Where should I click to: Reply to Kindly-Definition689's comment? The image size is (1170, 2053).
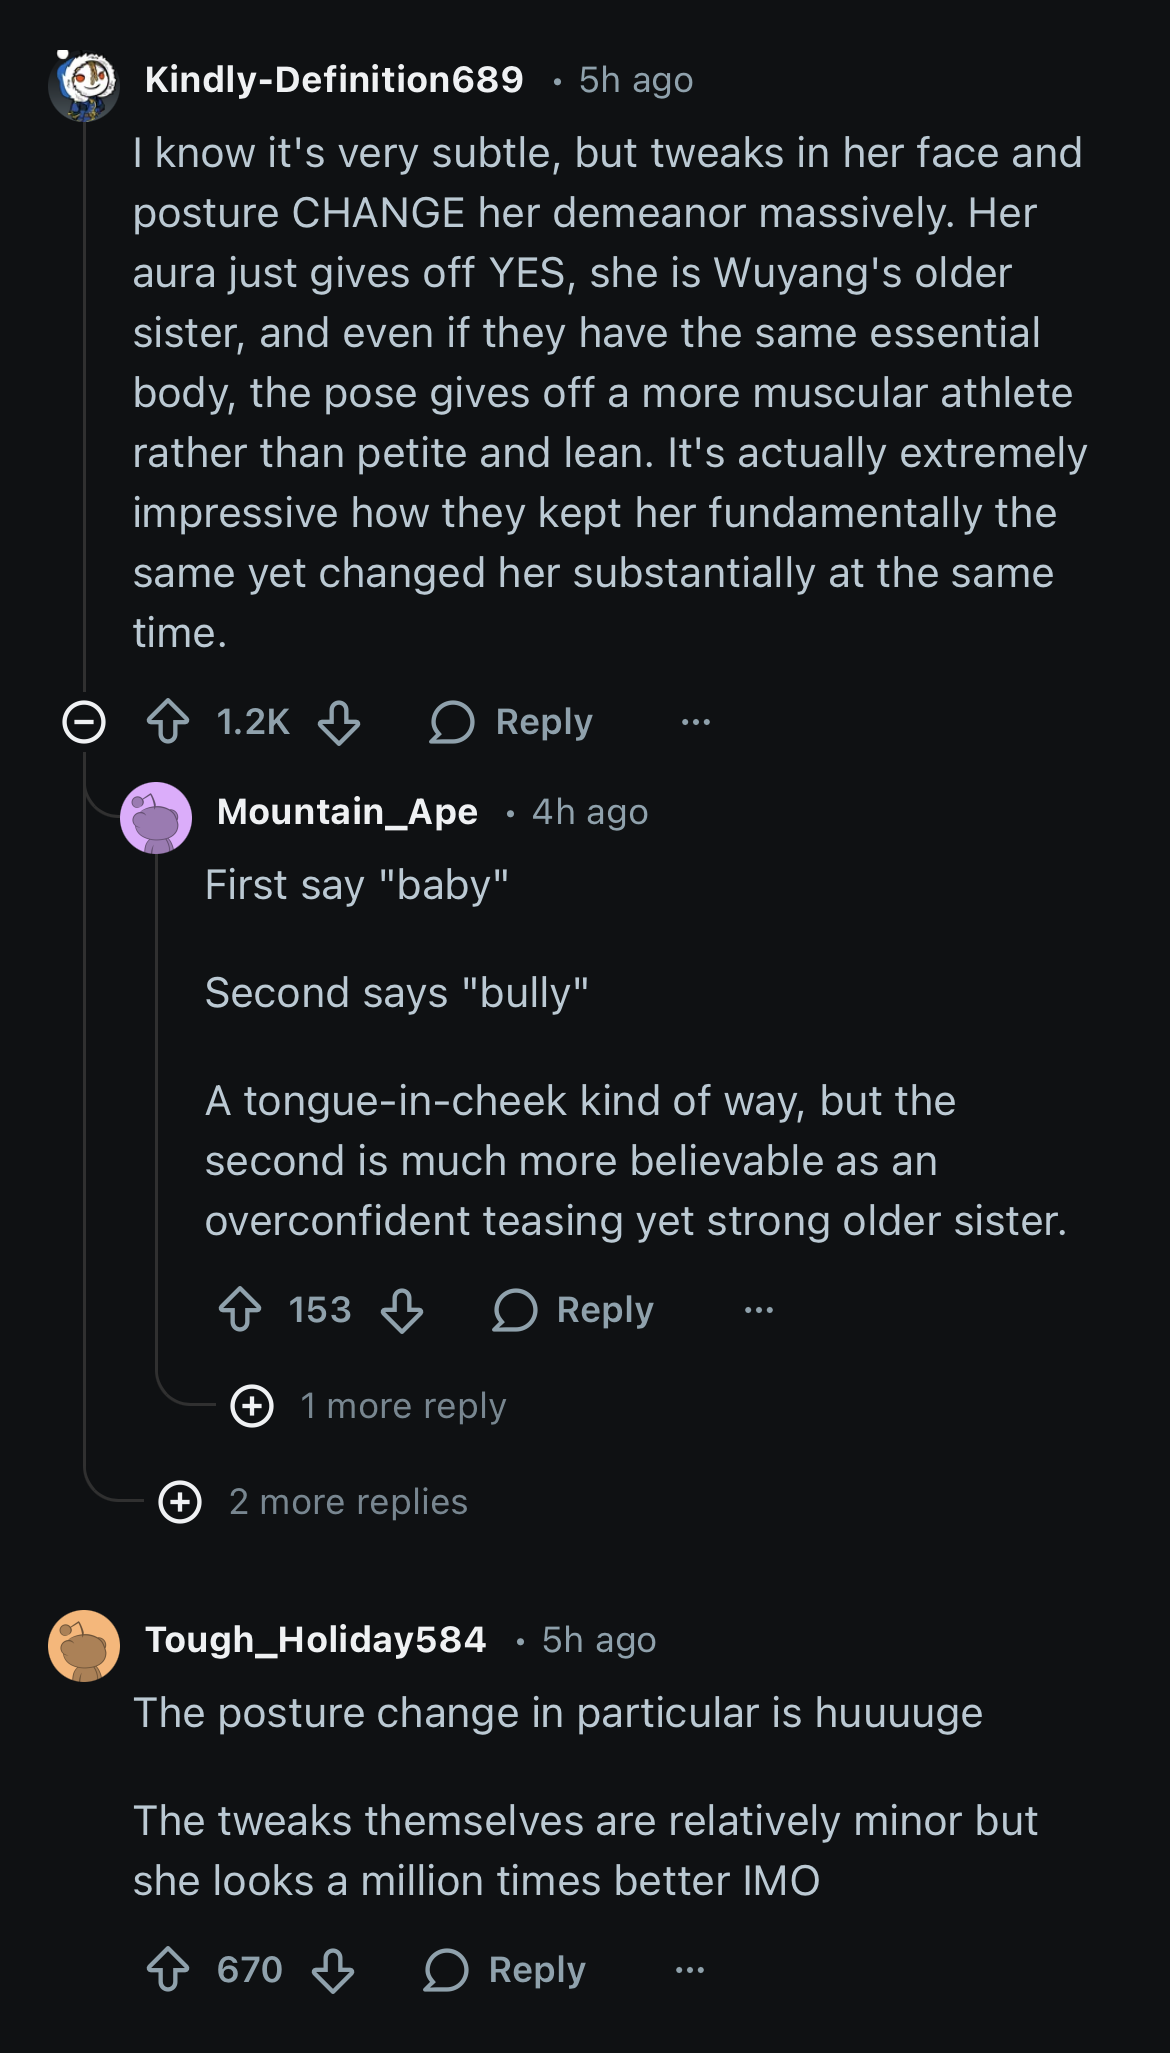(x=512, y=722)
